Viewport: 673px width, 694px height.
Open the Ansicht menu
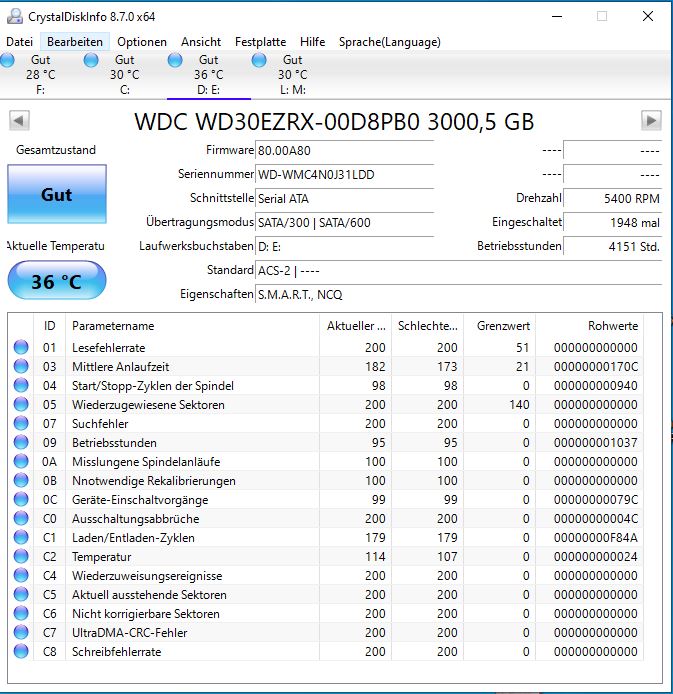point(201,42)
